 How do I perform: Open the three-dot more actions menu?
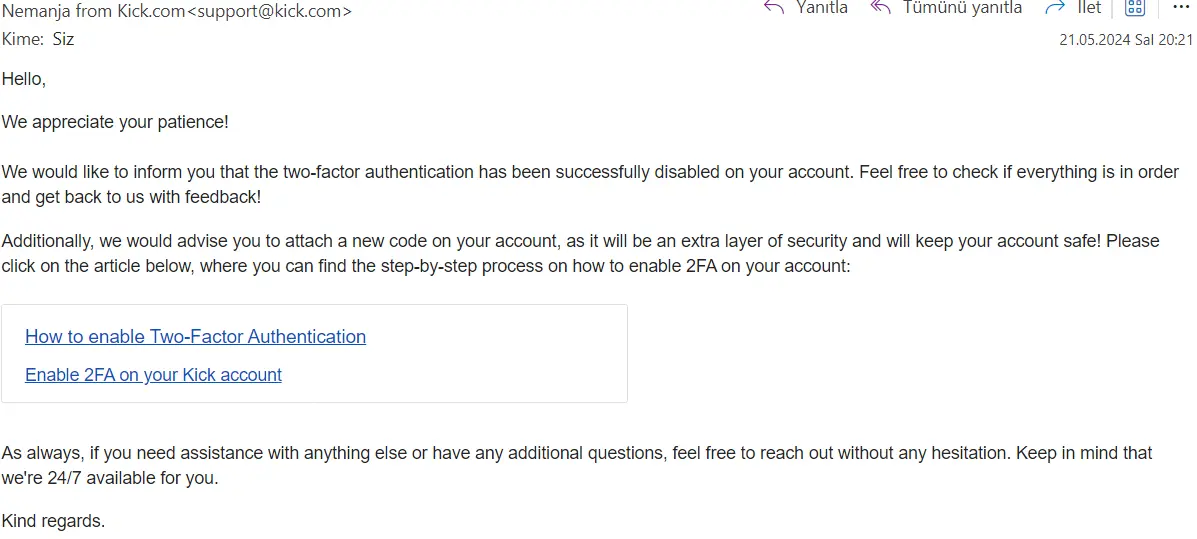(x=1181, y=8)
